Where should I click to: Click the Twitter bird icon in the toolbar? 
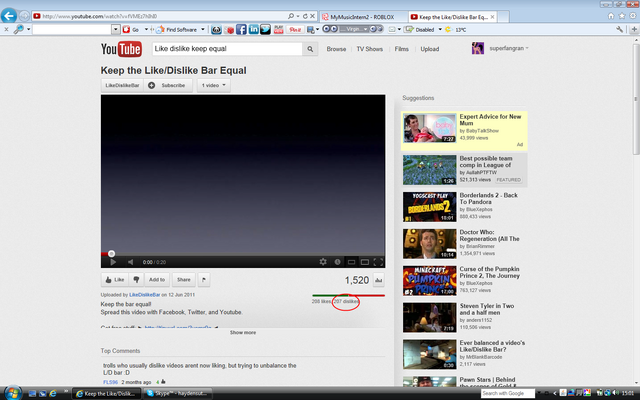coord(265,29)
